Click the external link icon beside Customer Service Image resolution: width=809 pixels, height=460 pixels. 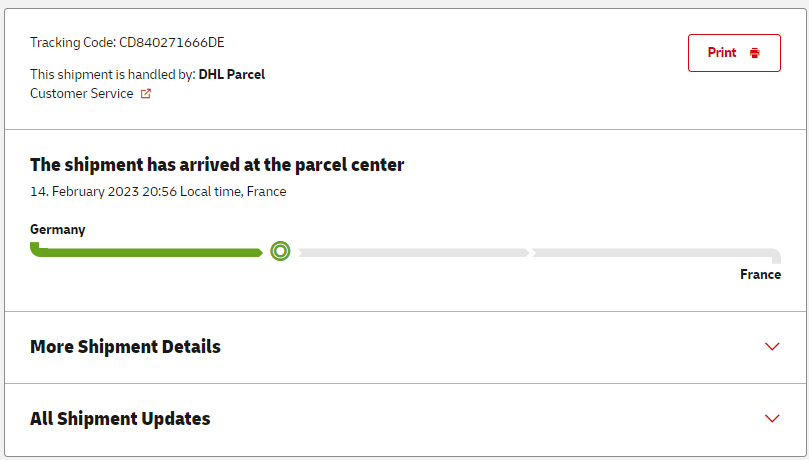(x=146, y=94)
